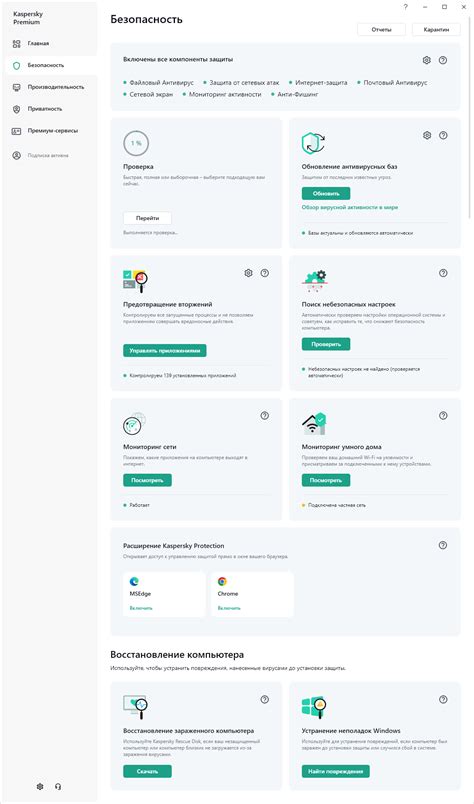This screenshot has height=804, width=474.
Task: Open settings gear for protection components
Action: 427,61
